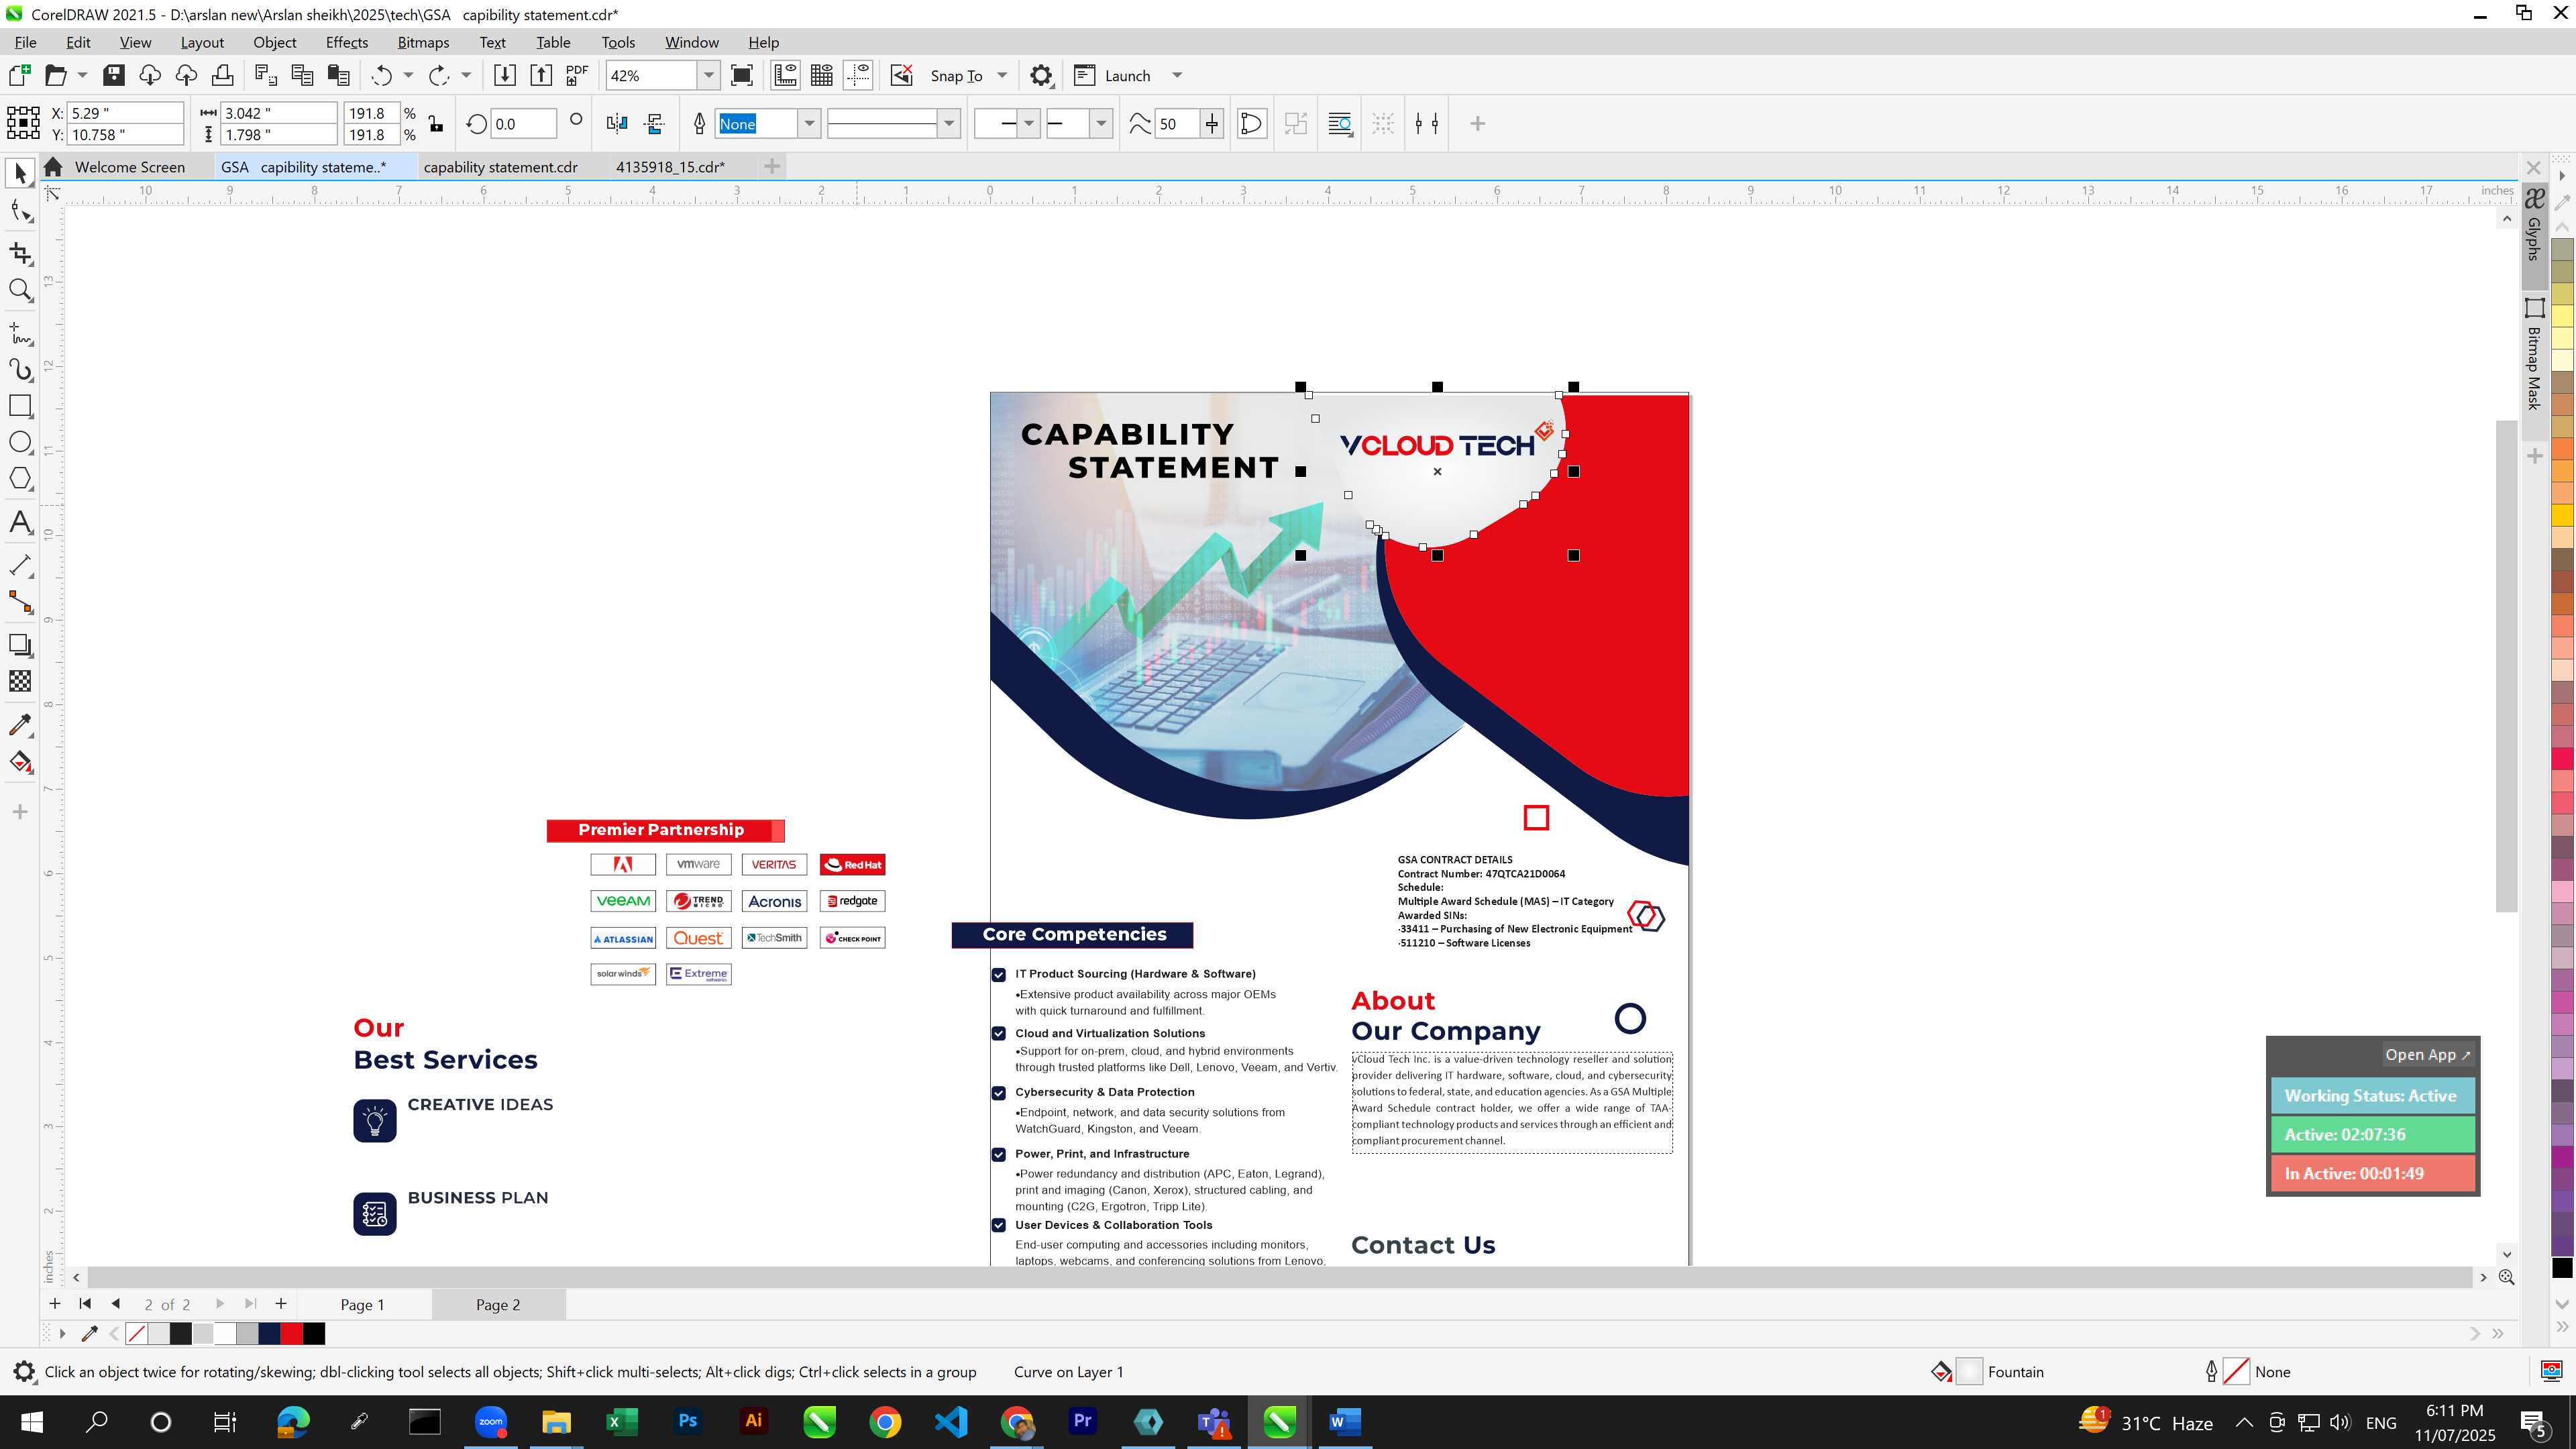Click the Save icon
This screenshot has height=1449, width=2576.
[114, 76]
